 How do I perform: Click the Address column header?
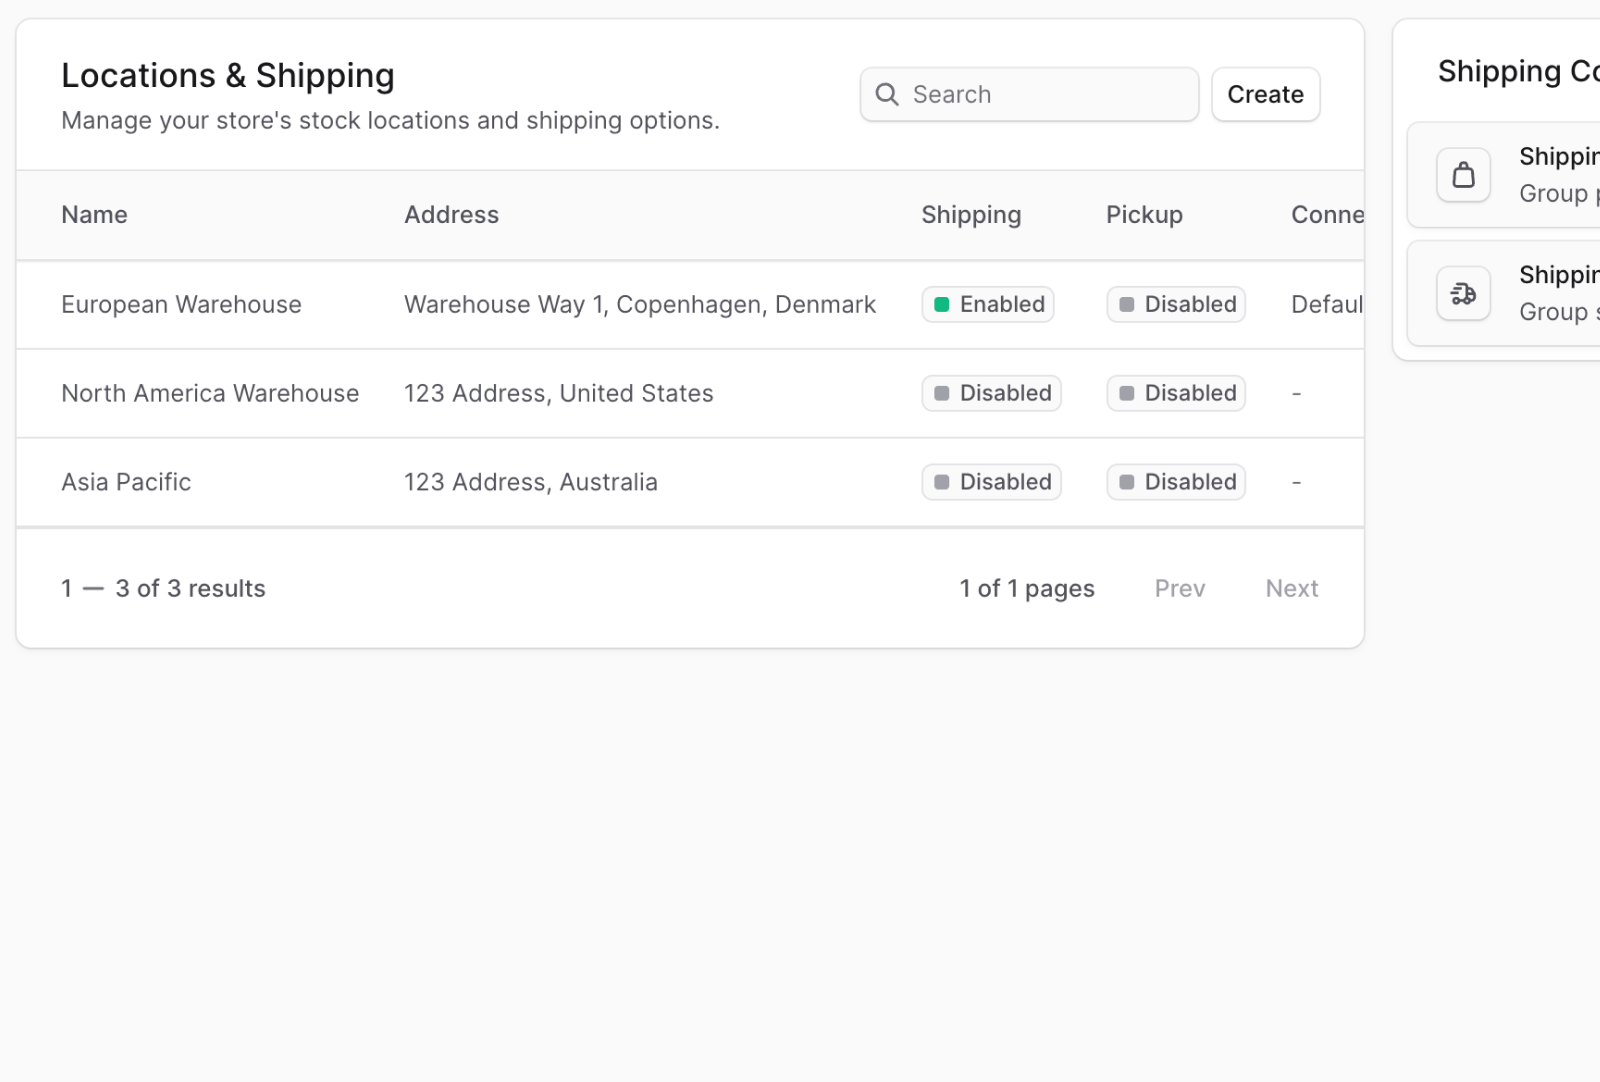(x=451, y=214)
